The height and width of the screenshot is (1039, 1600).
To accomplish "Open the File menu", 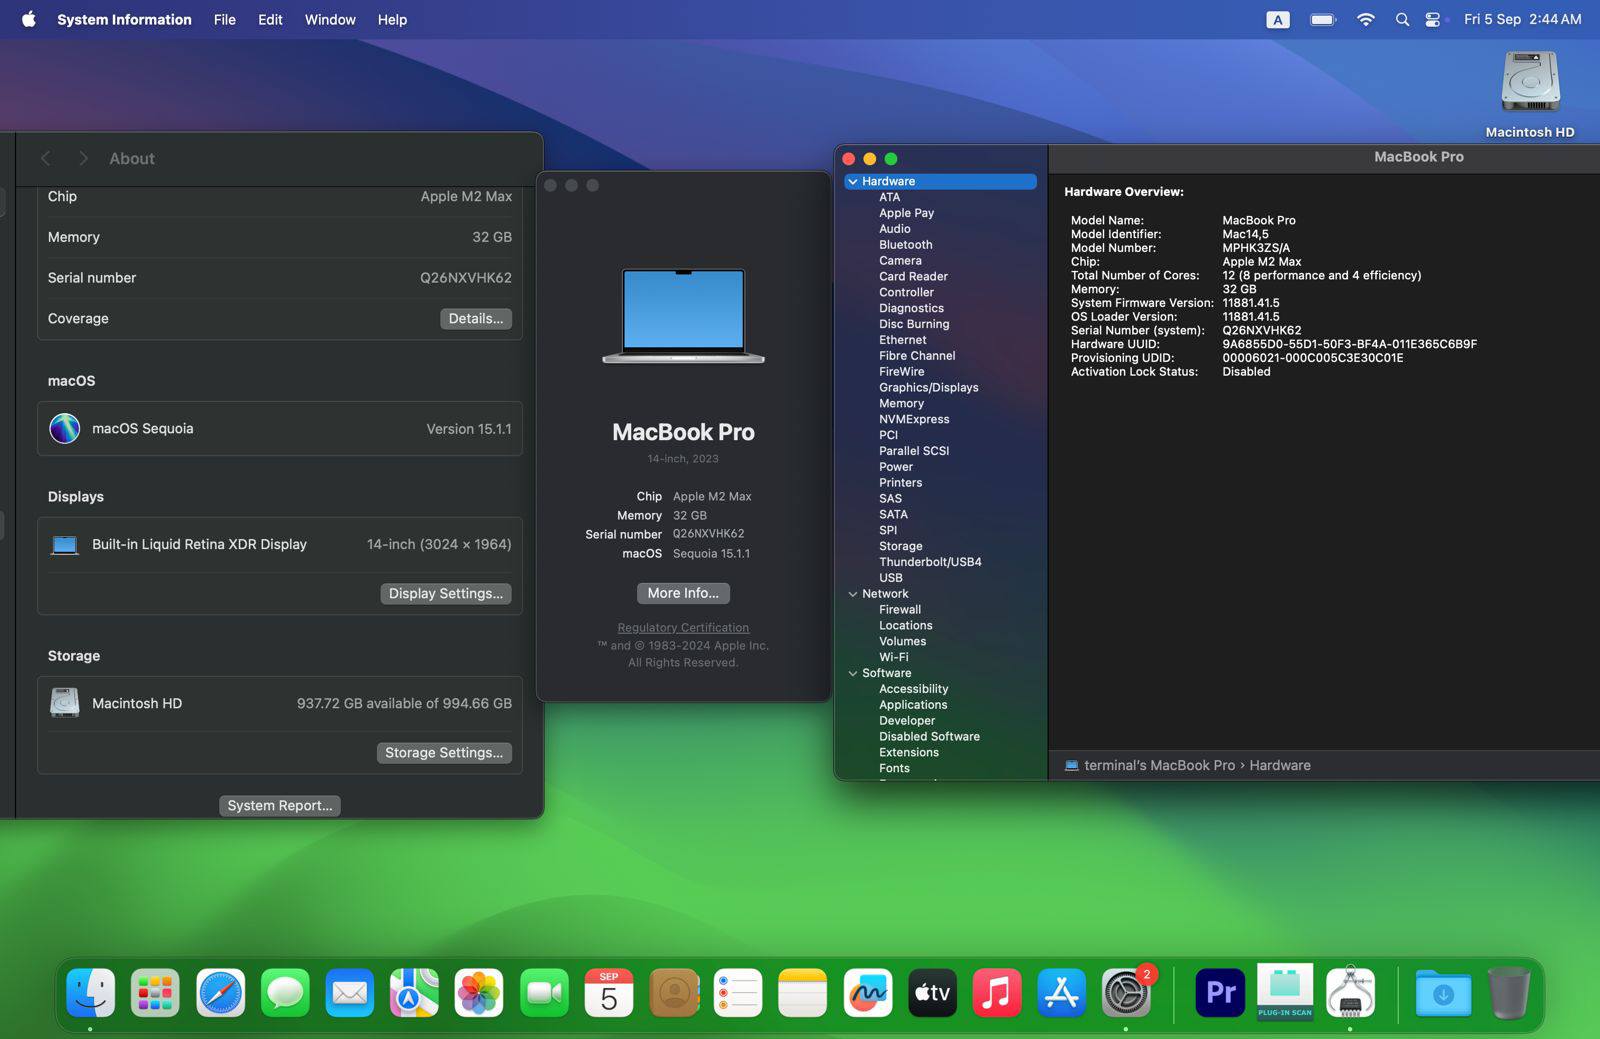I will tap(225, 19).
